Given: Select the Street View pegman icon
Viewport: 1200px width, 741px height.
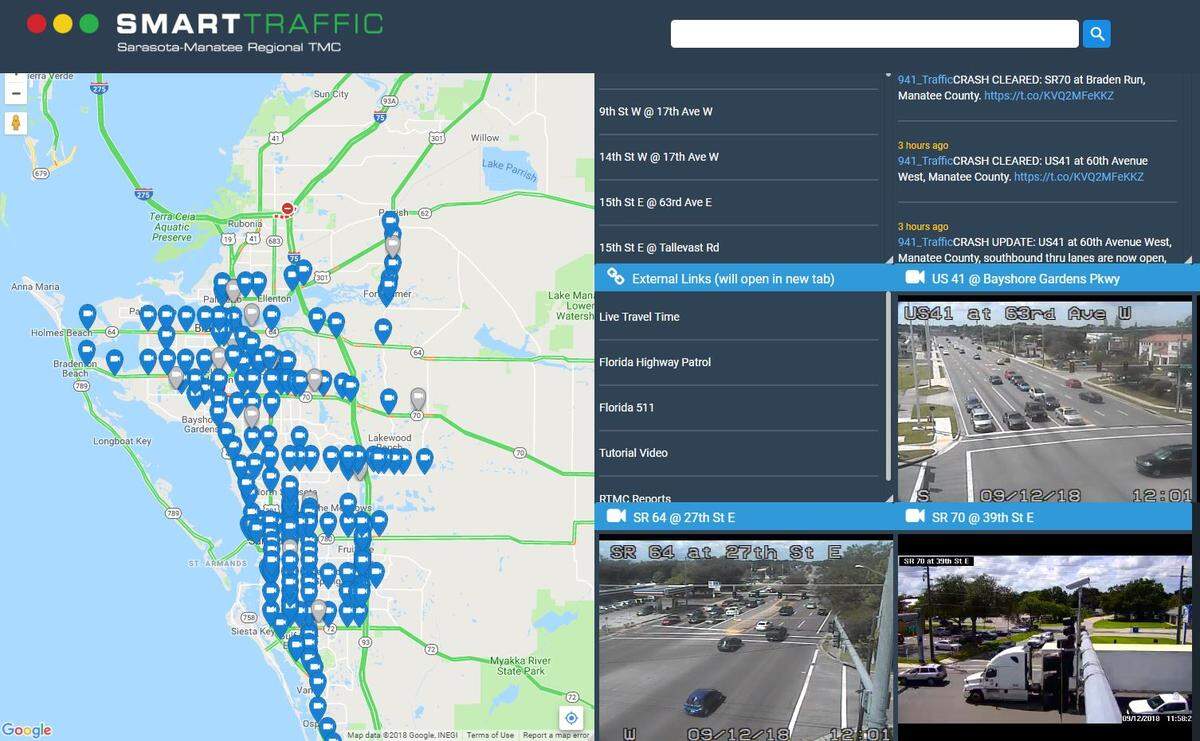Looking at the screenshot, I should [x=15, y=123].
